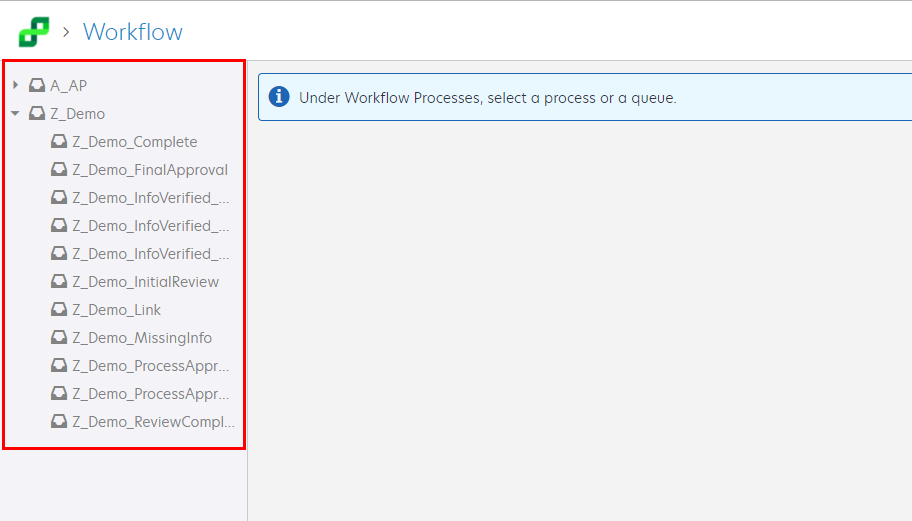Click the 'Under Workflow Processes' info message
Screen dimensions: 912x521
(x=487, y=98)
